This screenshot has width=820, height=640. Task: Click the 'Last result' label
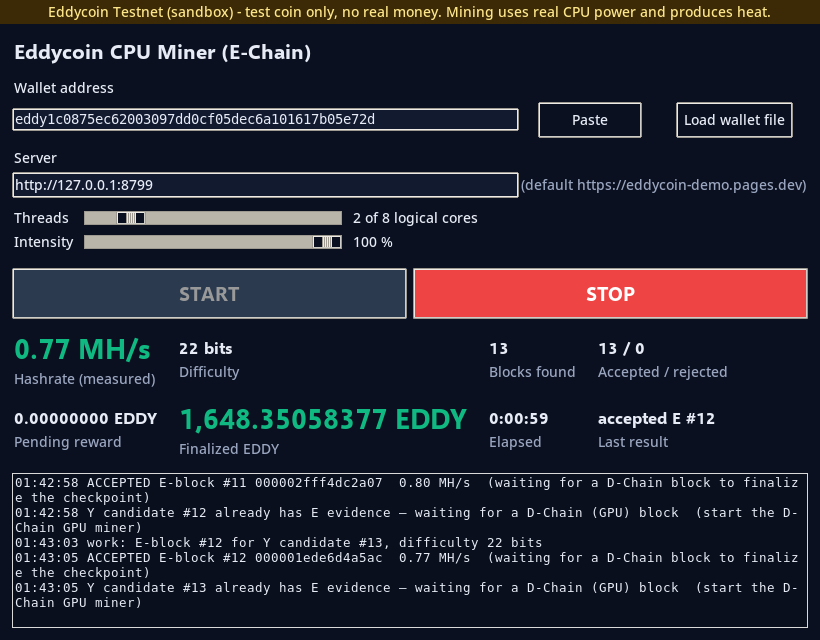[x=633, y=442]
